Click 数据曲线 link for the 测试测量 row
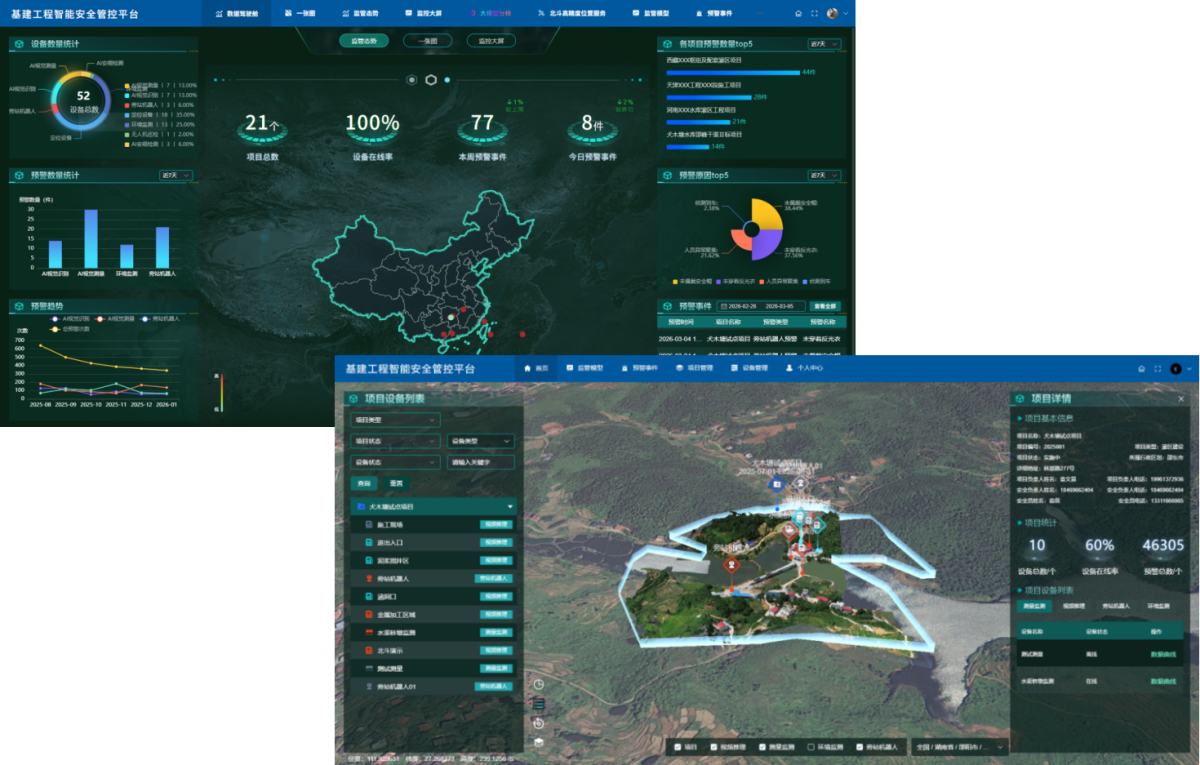This screenshot has width=1200, height=765. point(1163,654)
